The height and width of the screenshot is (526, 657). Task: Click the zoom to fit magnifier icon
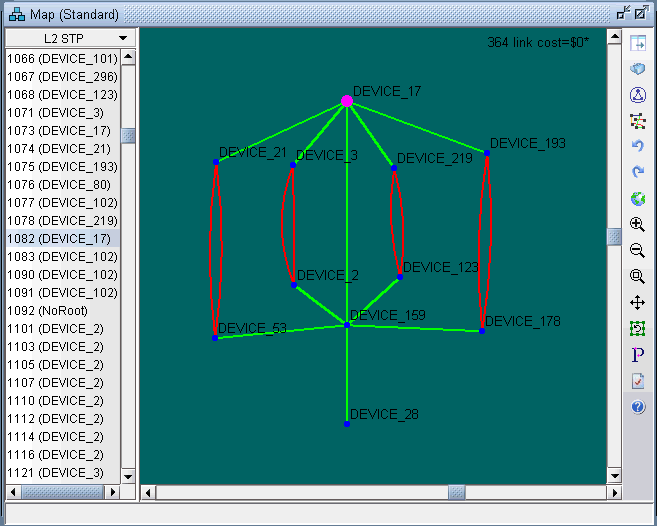pyautogui.click(x=638, y=277)
